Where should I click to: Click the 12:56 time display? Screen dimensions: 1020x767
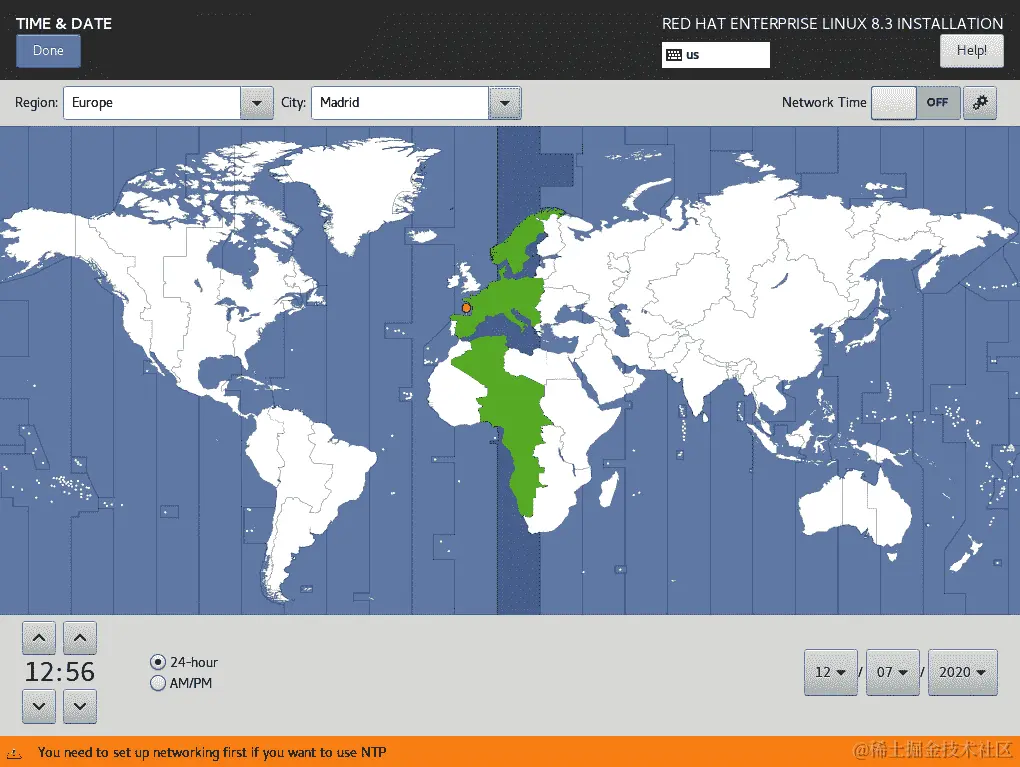tap(60, 672)
